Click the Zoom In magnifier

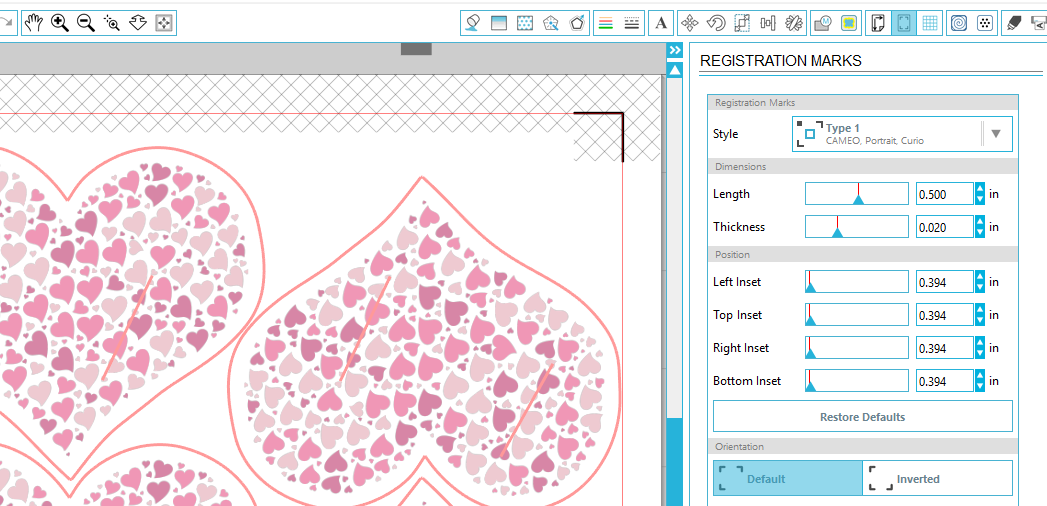[60, 22]
